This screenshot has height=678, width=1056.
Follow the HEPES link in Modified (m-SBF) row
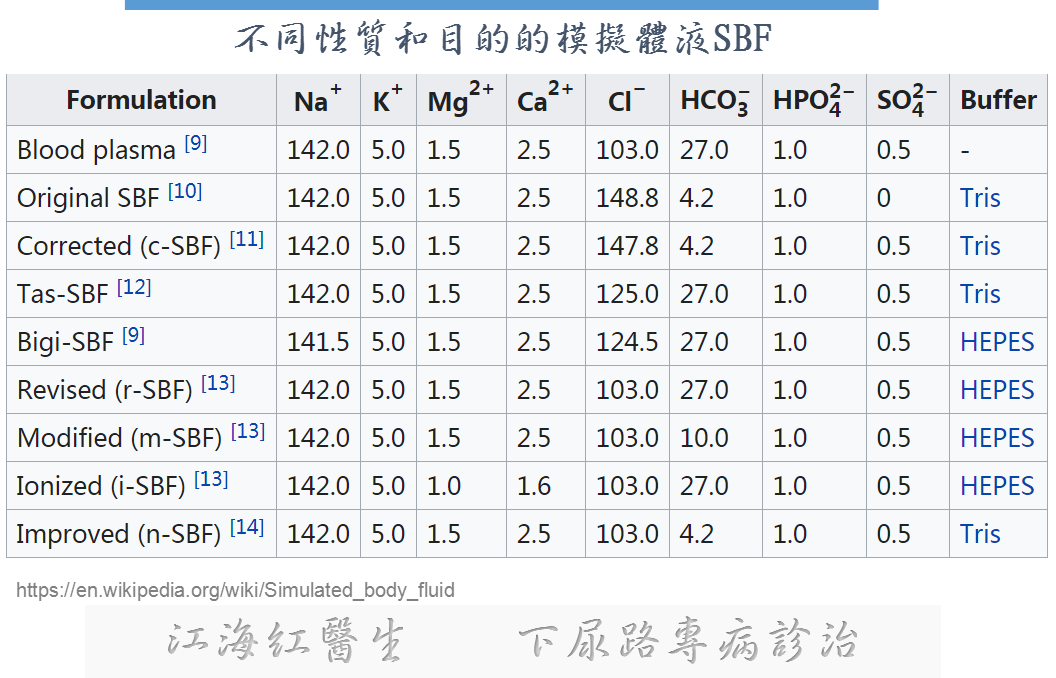point(997,438)
